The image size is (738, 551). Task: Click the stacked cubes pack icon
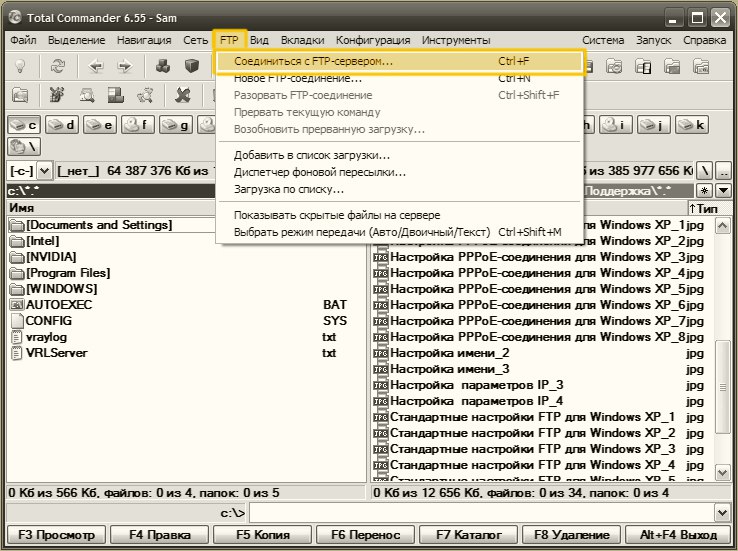163,66
